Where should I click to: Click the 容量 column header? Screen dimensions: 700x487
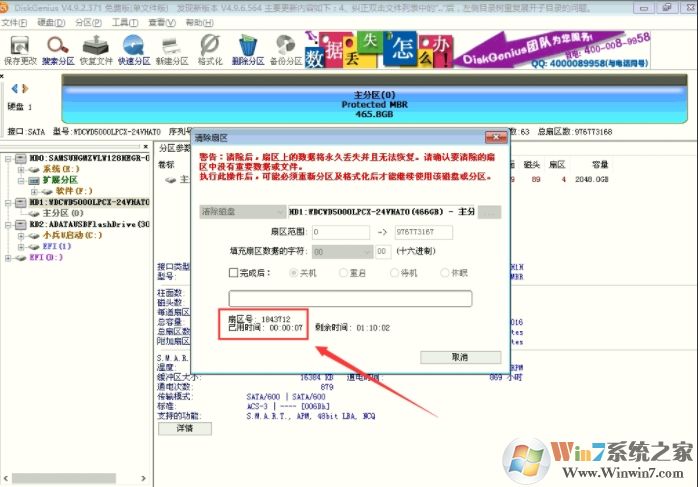(600, 165)
